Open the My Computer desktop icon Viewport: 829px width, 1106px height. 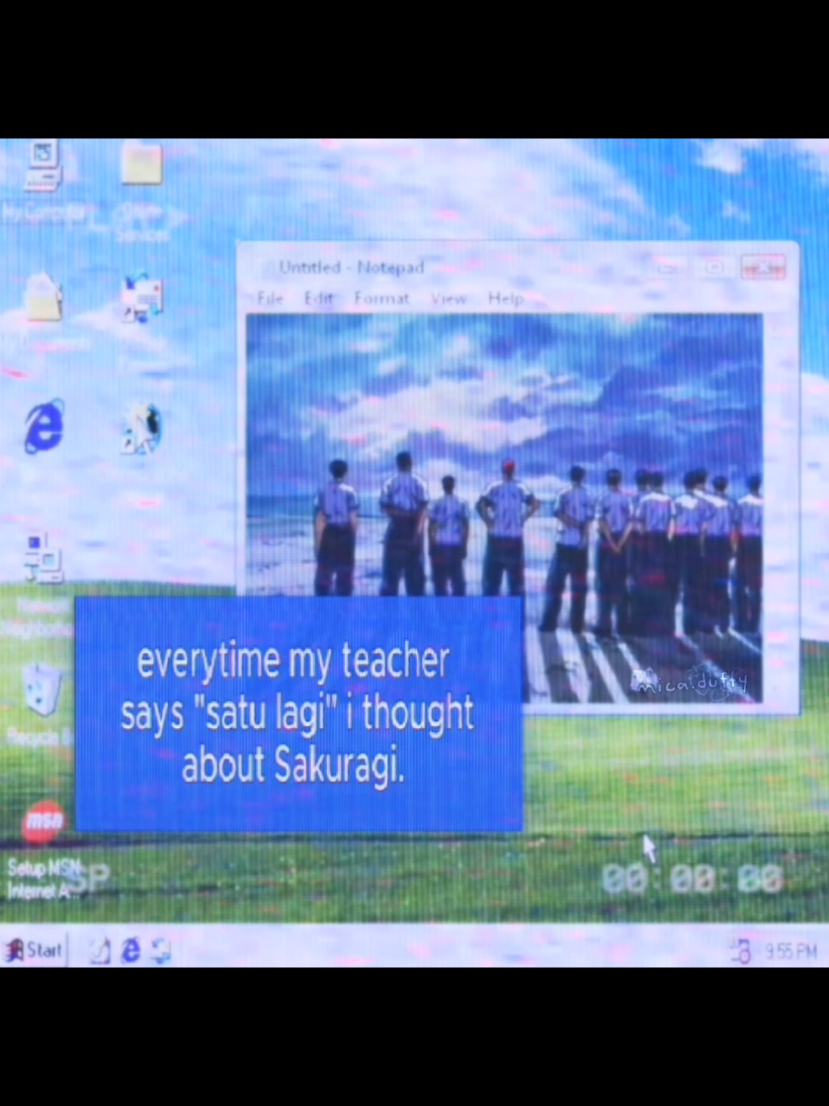tap(42, 167)
